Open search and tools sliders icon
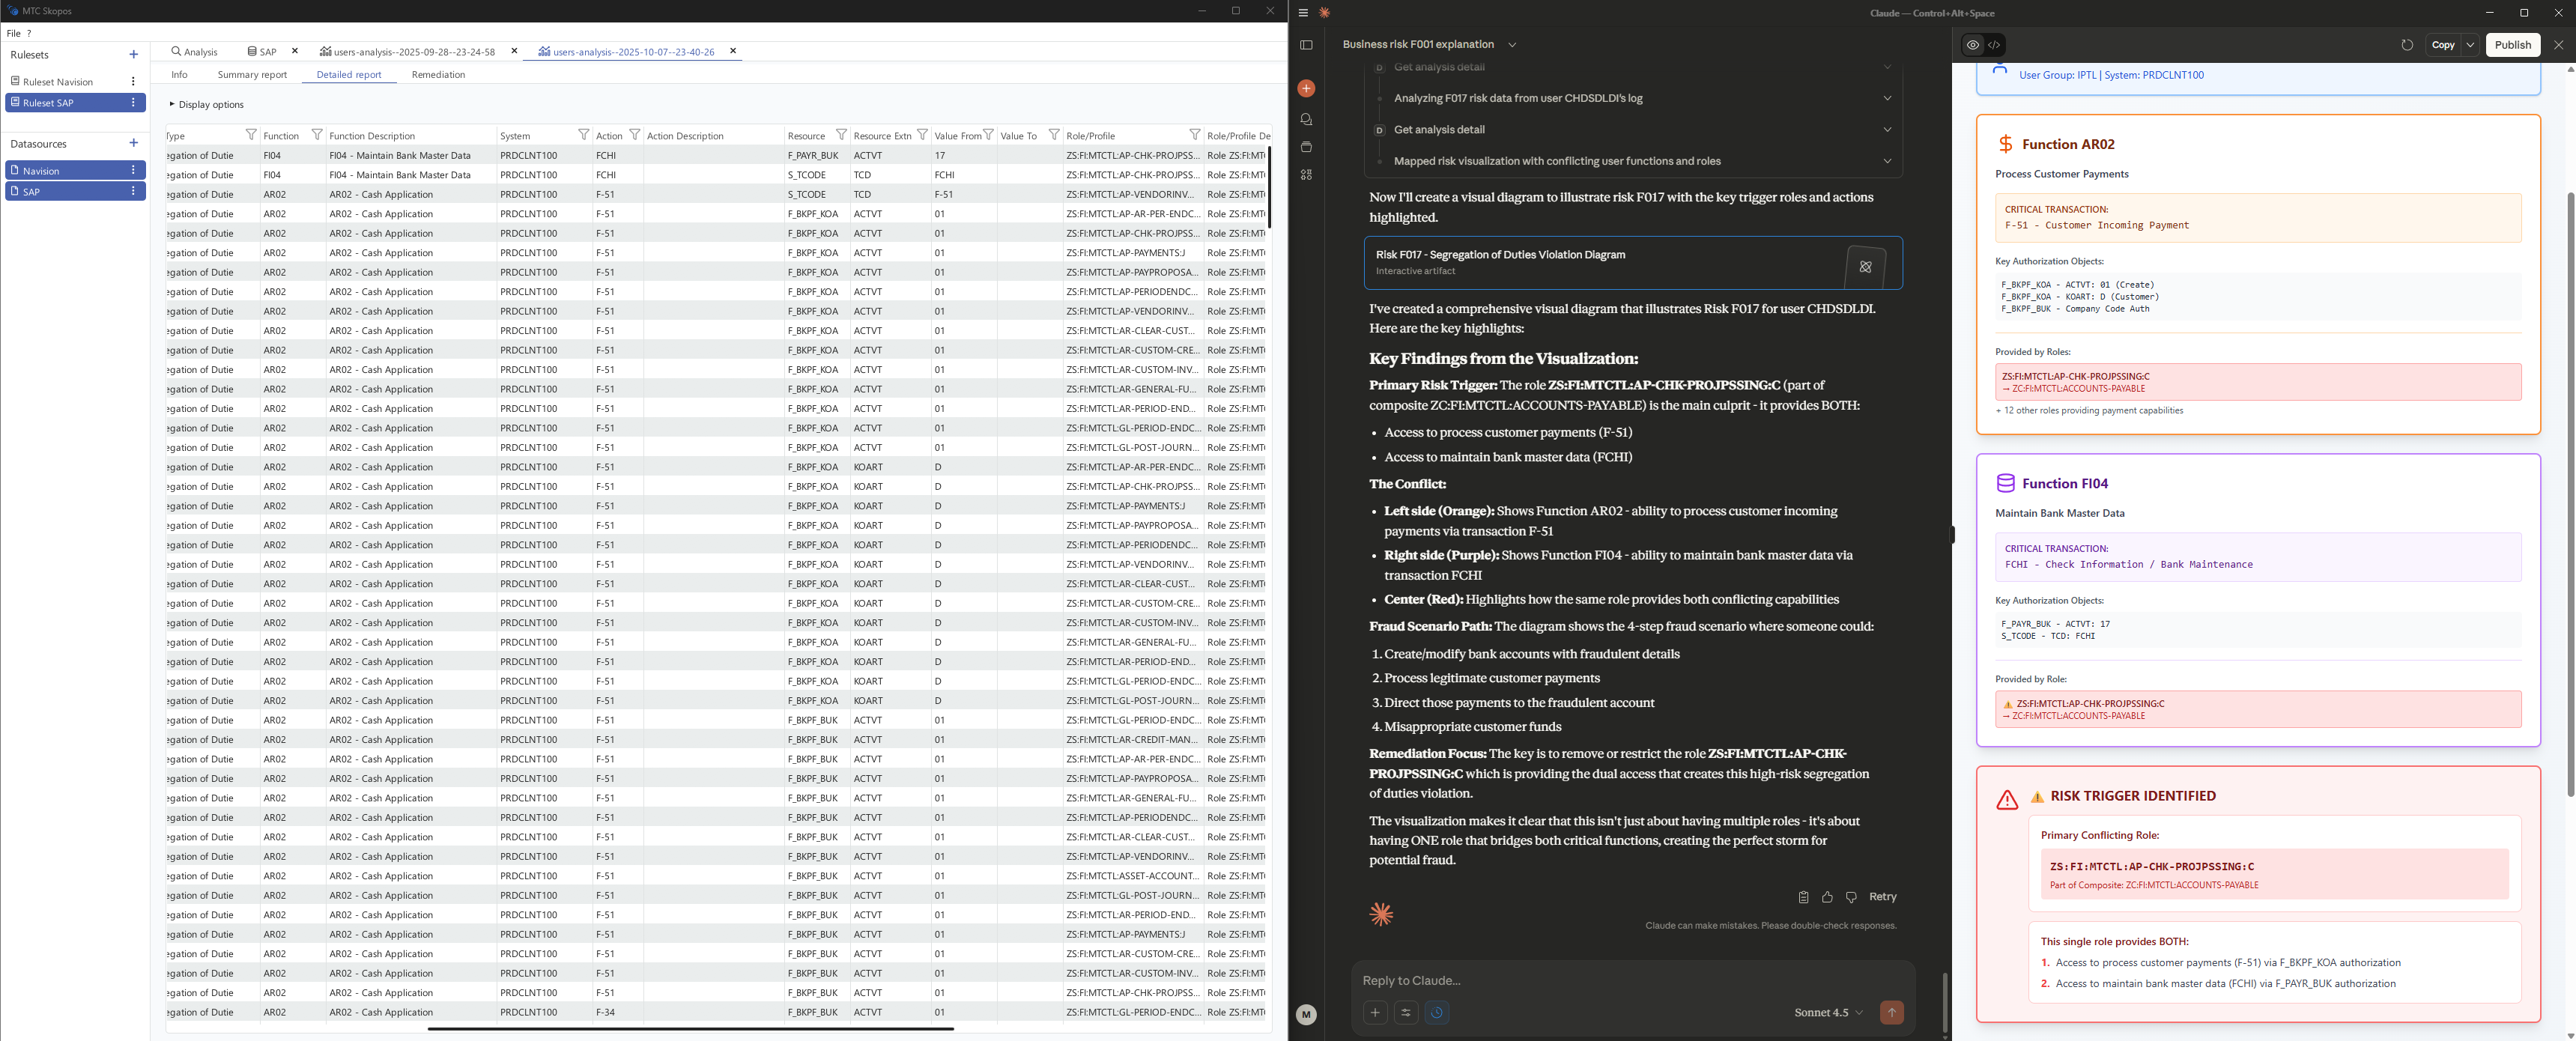The image size is (2576, 1041). (1406, 1012)
